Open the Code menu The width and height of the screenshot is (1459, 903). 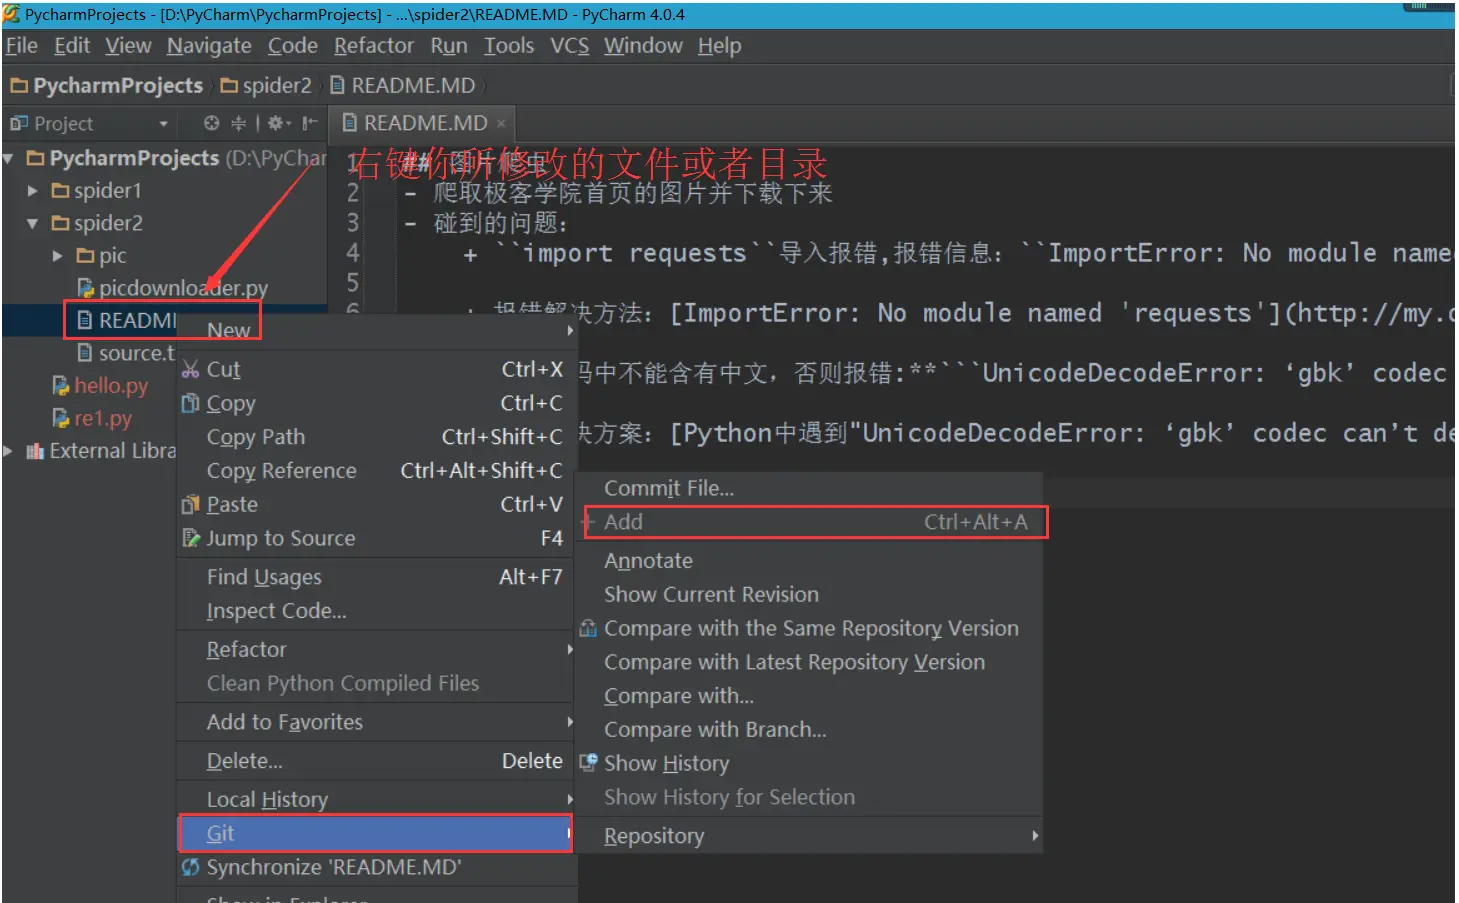[x=293, y=46]
